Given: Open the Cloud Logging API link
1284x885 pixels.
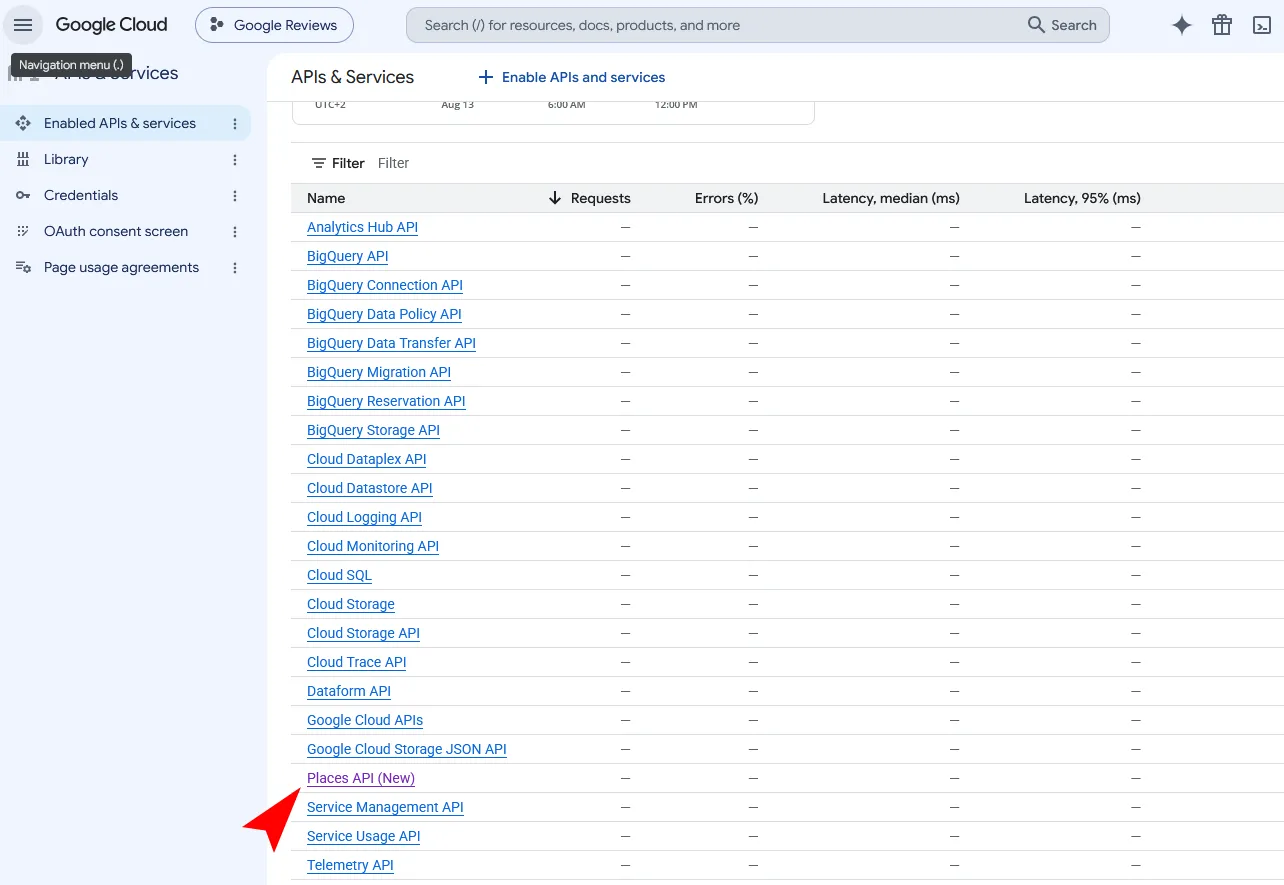Looking at the screenshot, I should (364, 518).
